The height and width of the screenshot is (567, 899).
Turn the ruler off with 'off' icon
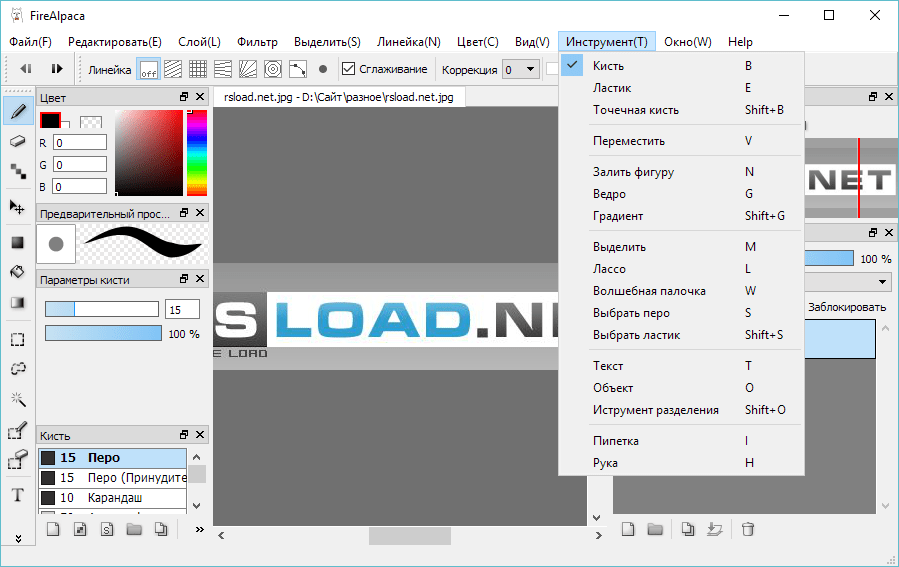[x=148, y=69]
